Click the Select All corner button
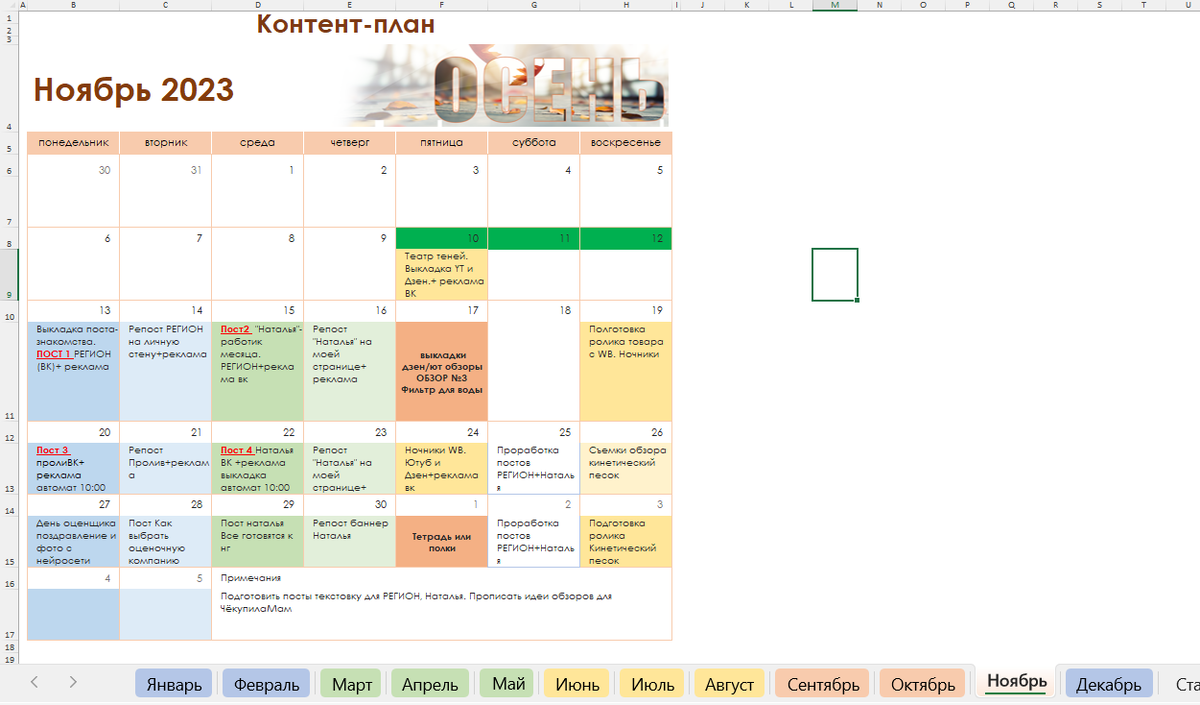The height and width of the screenshot is (705, 1200). pyautogui.click(x=8, y=6)
